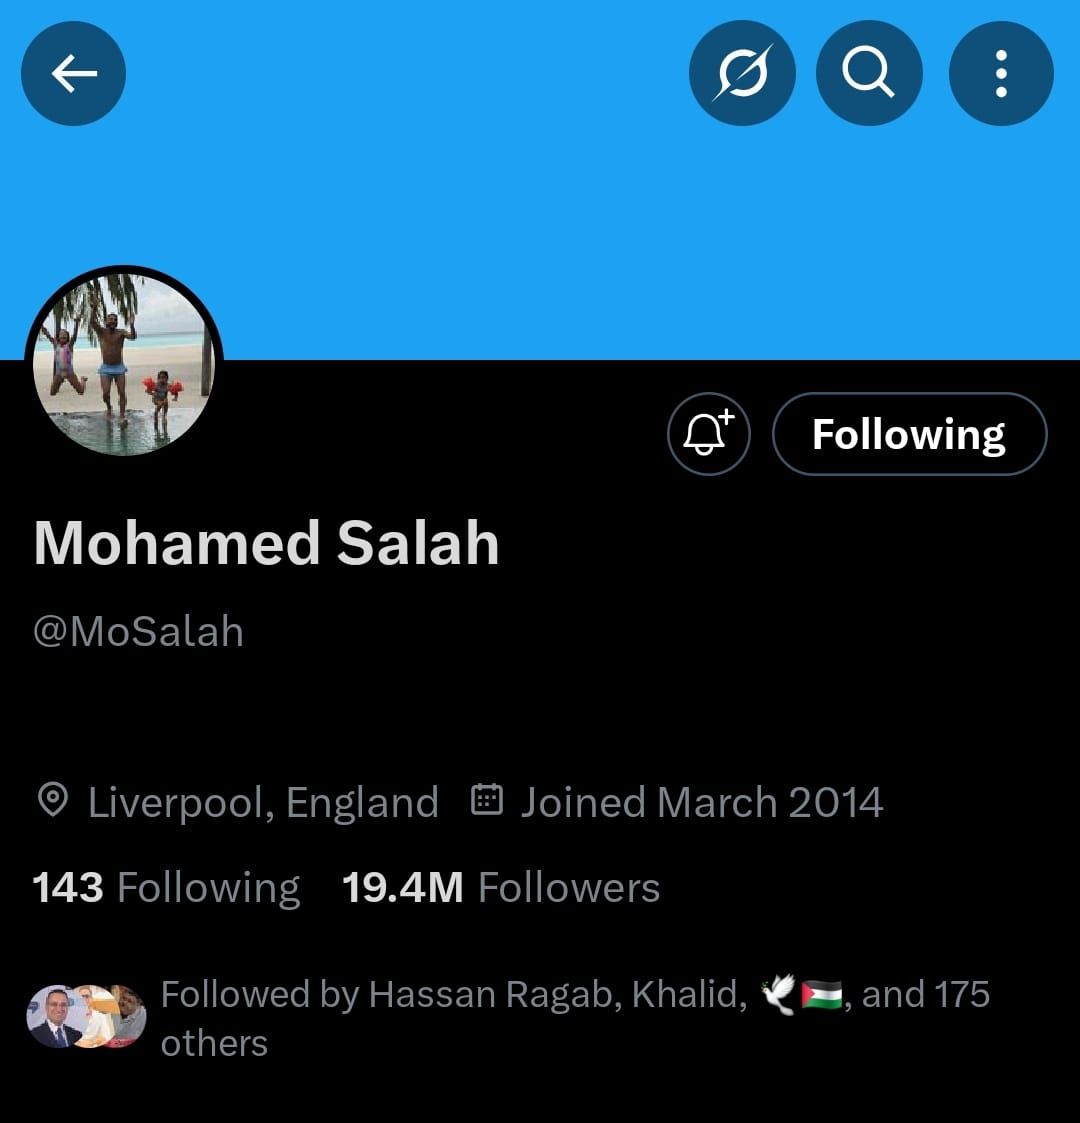The image size is (1080, 1123).
Task: Tap the Liverpool, England location pin icon
Action: [52, 800]
